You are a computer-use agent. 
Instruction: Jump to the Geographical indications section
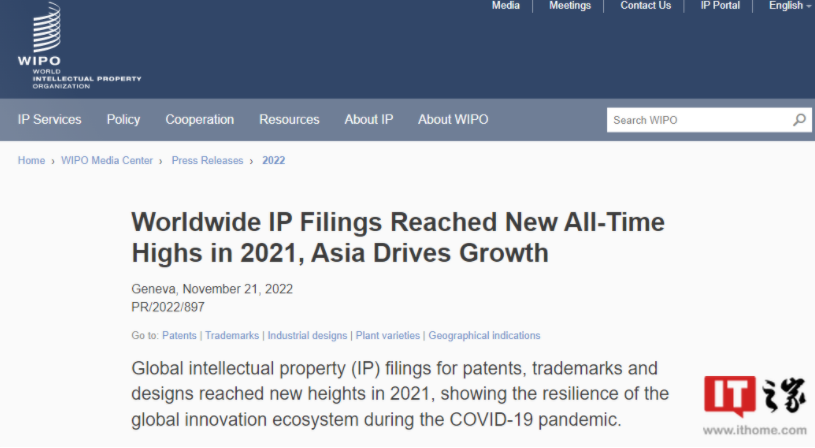click(484, 336)
